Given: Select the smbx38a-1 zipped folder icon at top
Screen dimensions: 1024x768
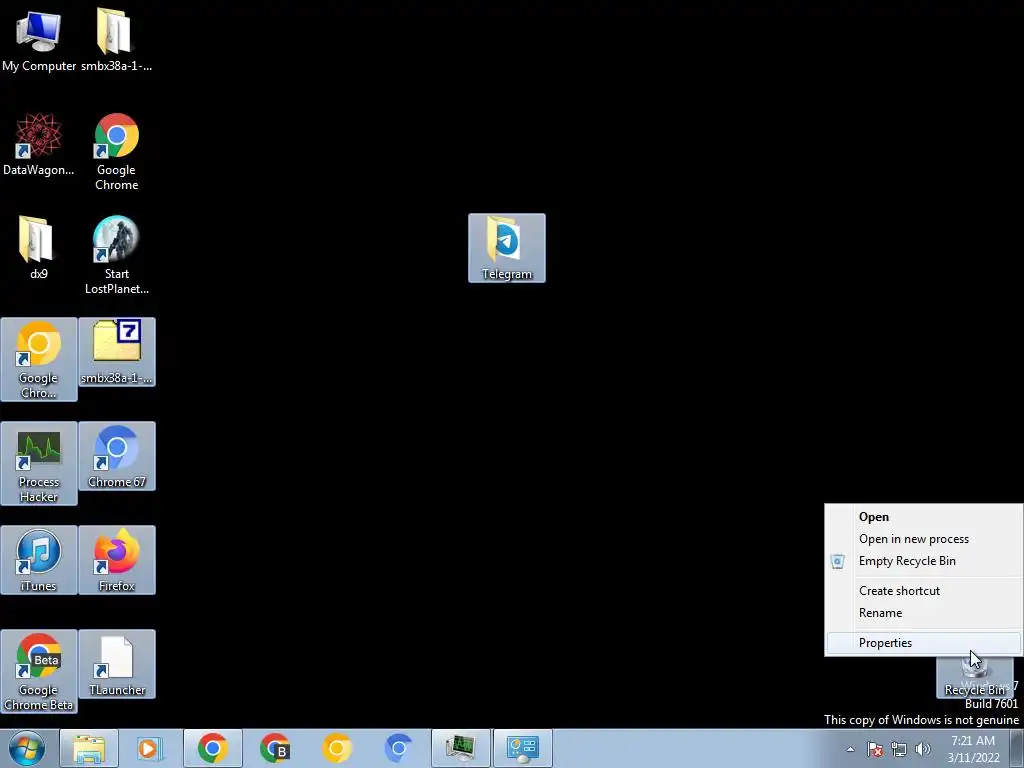Looking at the screenshot, I should 116,39.
